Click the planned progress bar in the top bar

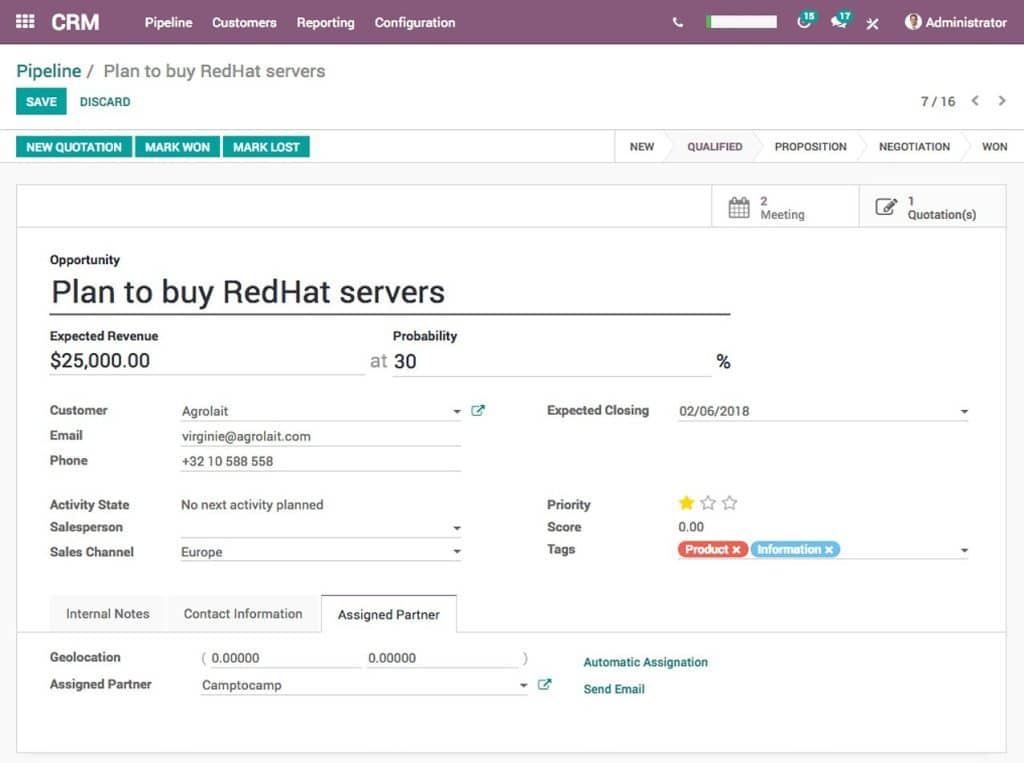(x=740, y=21)
